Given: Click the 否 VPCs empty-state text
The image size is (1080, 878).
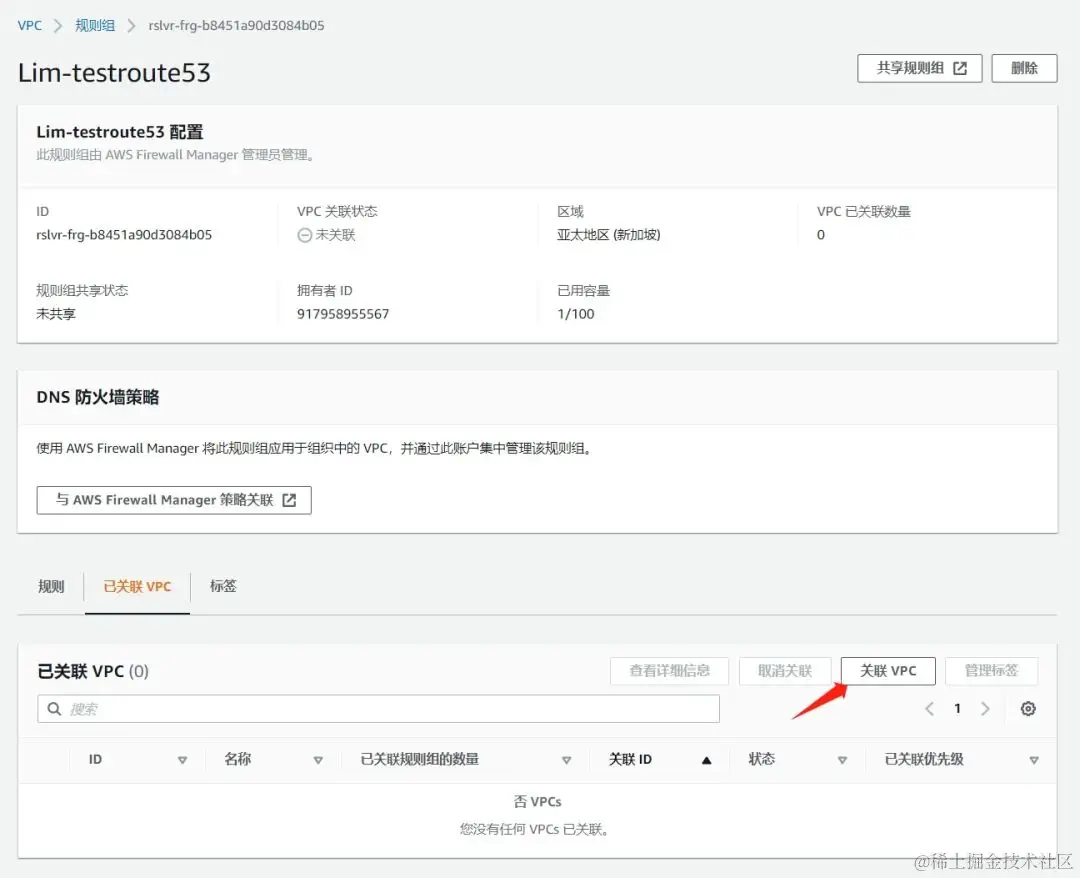Looking at the screenshot, I should (537, 802).
